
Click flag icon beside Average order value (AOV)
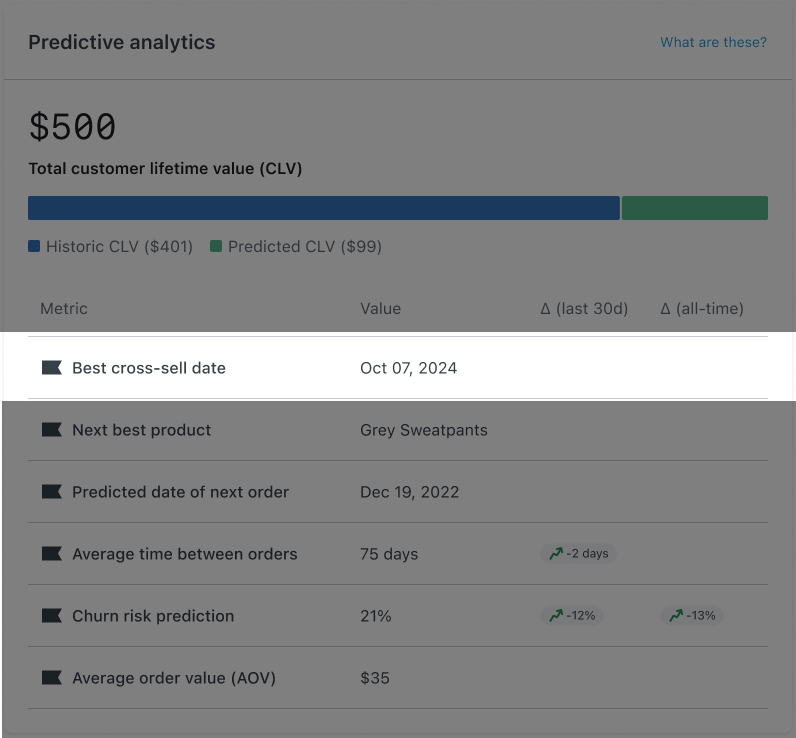click(x=51, y=678)
